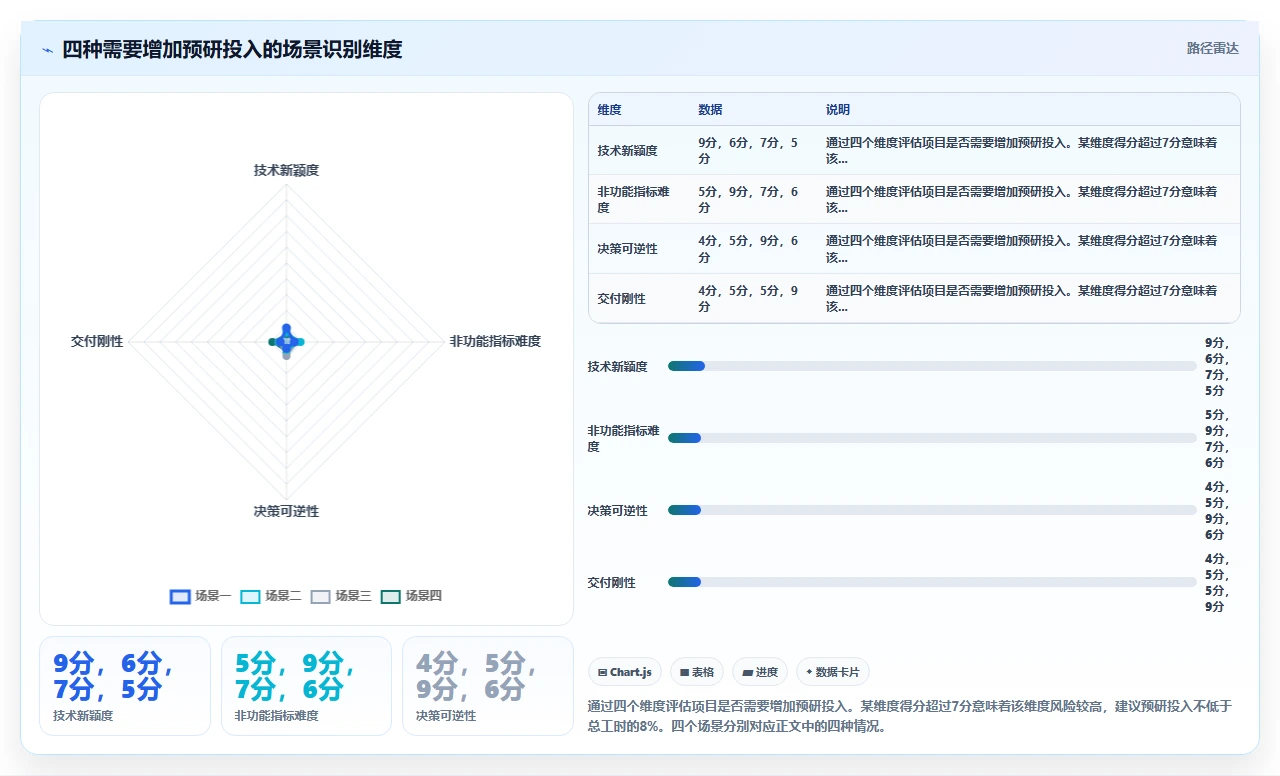Click the 决策可逆性 progress bar
The width and height of the screenshot is (1280, 776).
[x=932, y=510]
